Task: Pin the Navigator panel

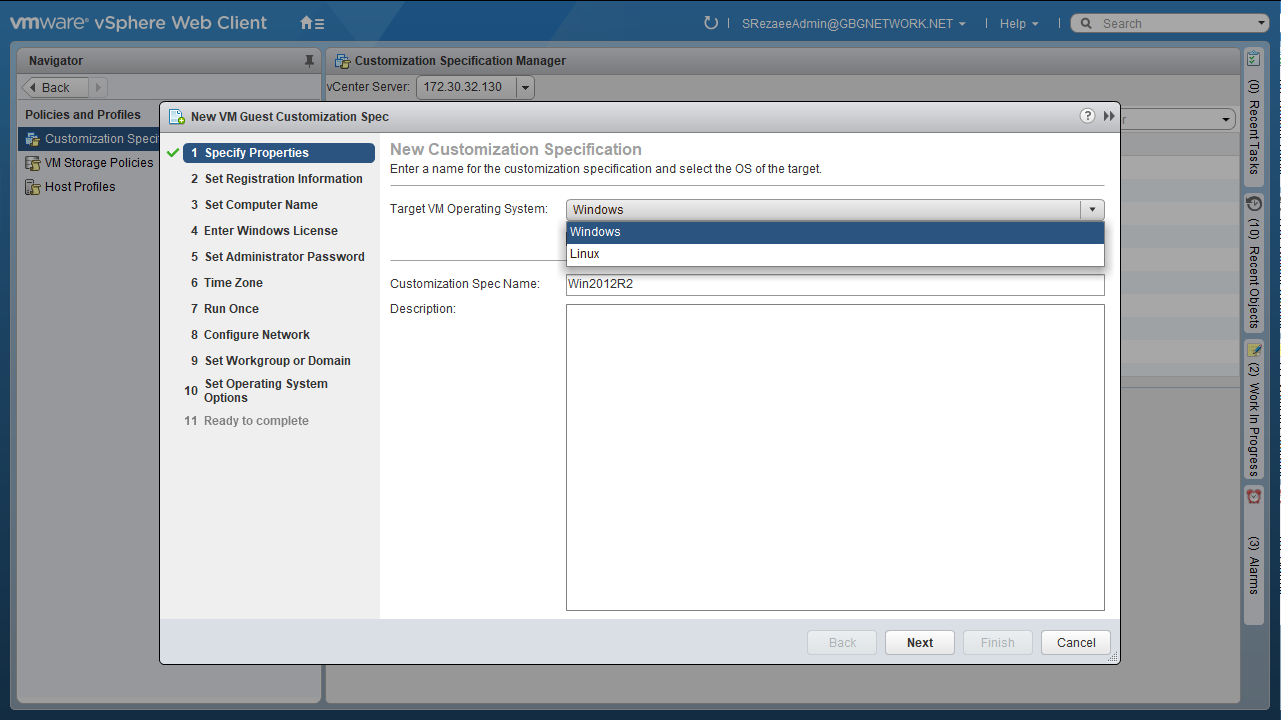Action: 309,61
